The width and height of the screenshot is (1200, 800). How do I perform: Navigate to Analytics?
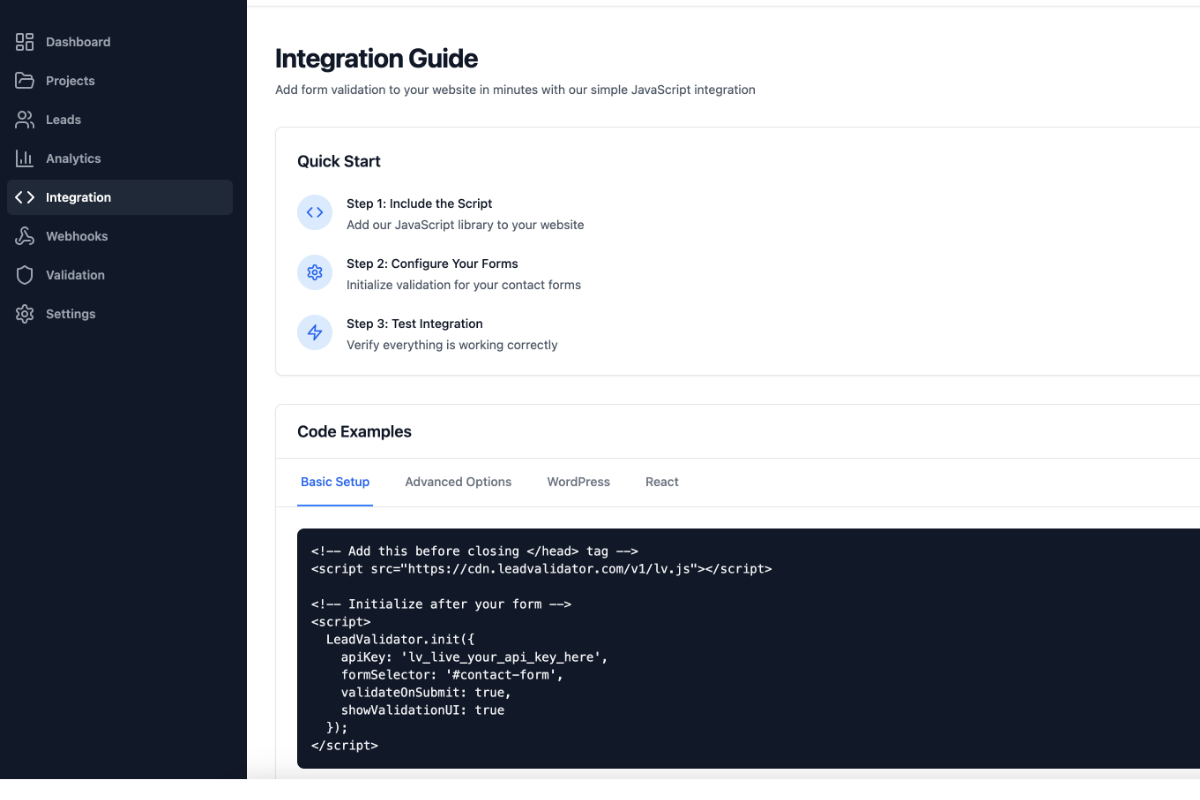coord(120,159)
